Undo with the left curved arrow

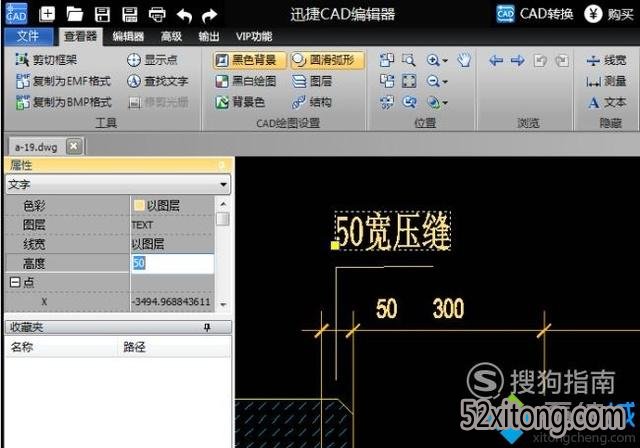pyautogui.click(x=184, y=16)
